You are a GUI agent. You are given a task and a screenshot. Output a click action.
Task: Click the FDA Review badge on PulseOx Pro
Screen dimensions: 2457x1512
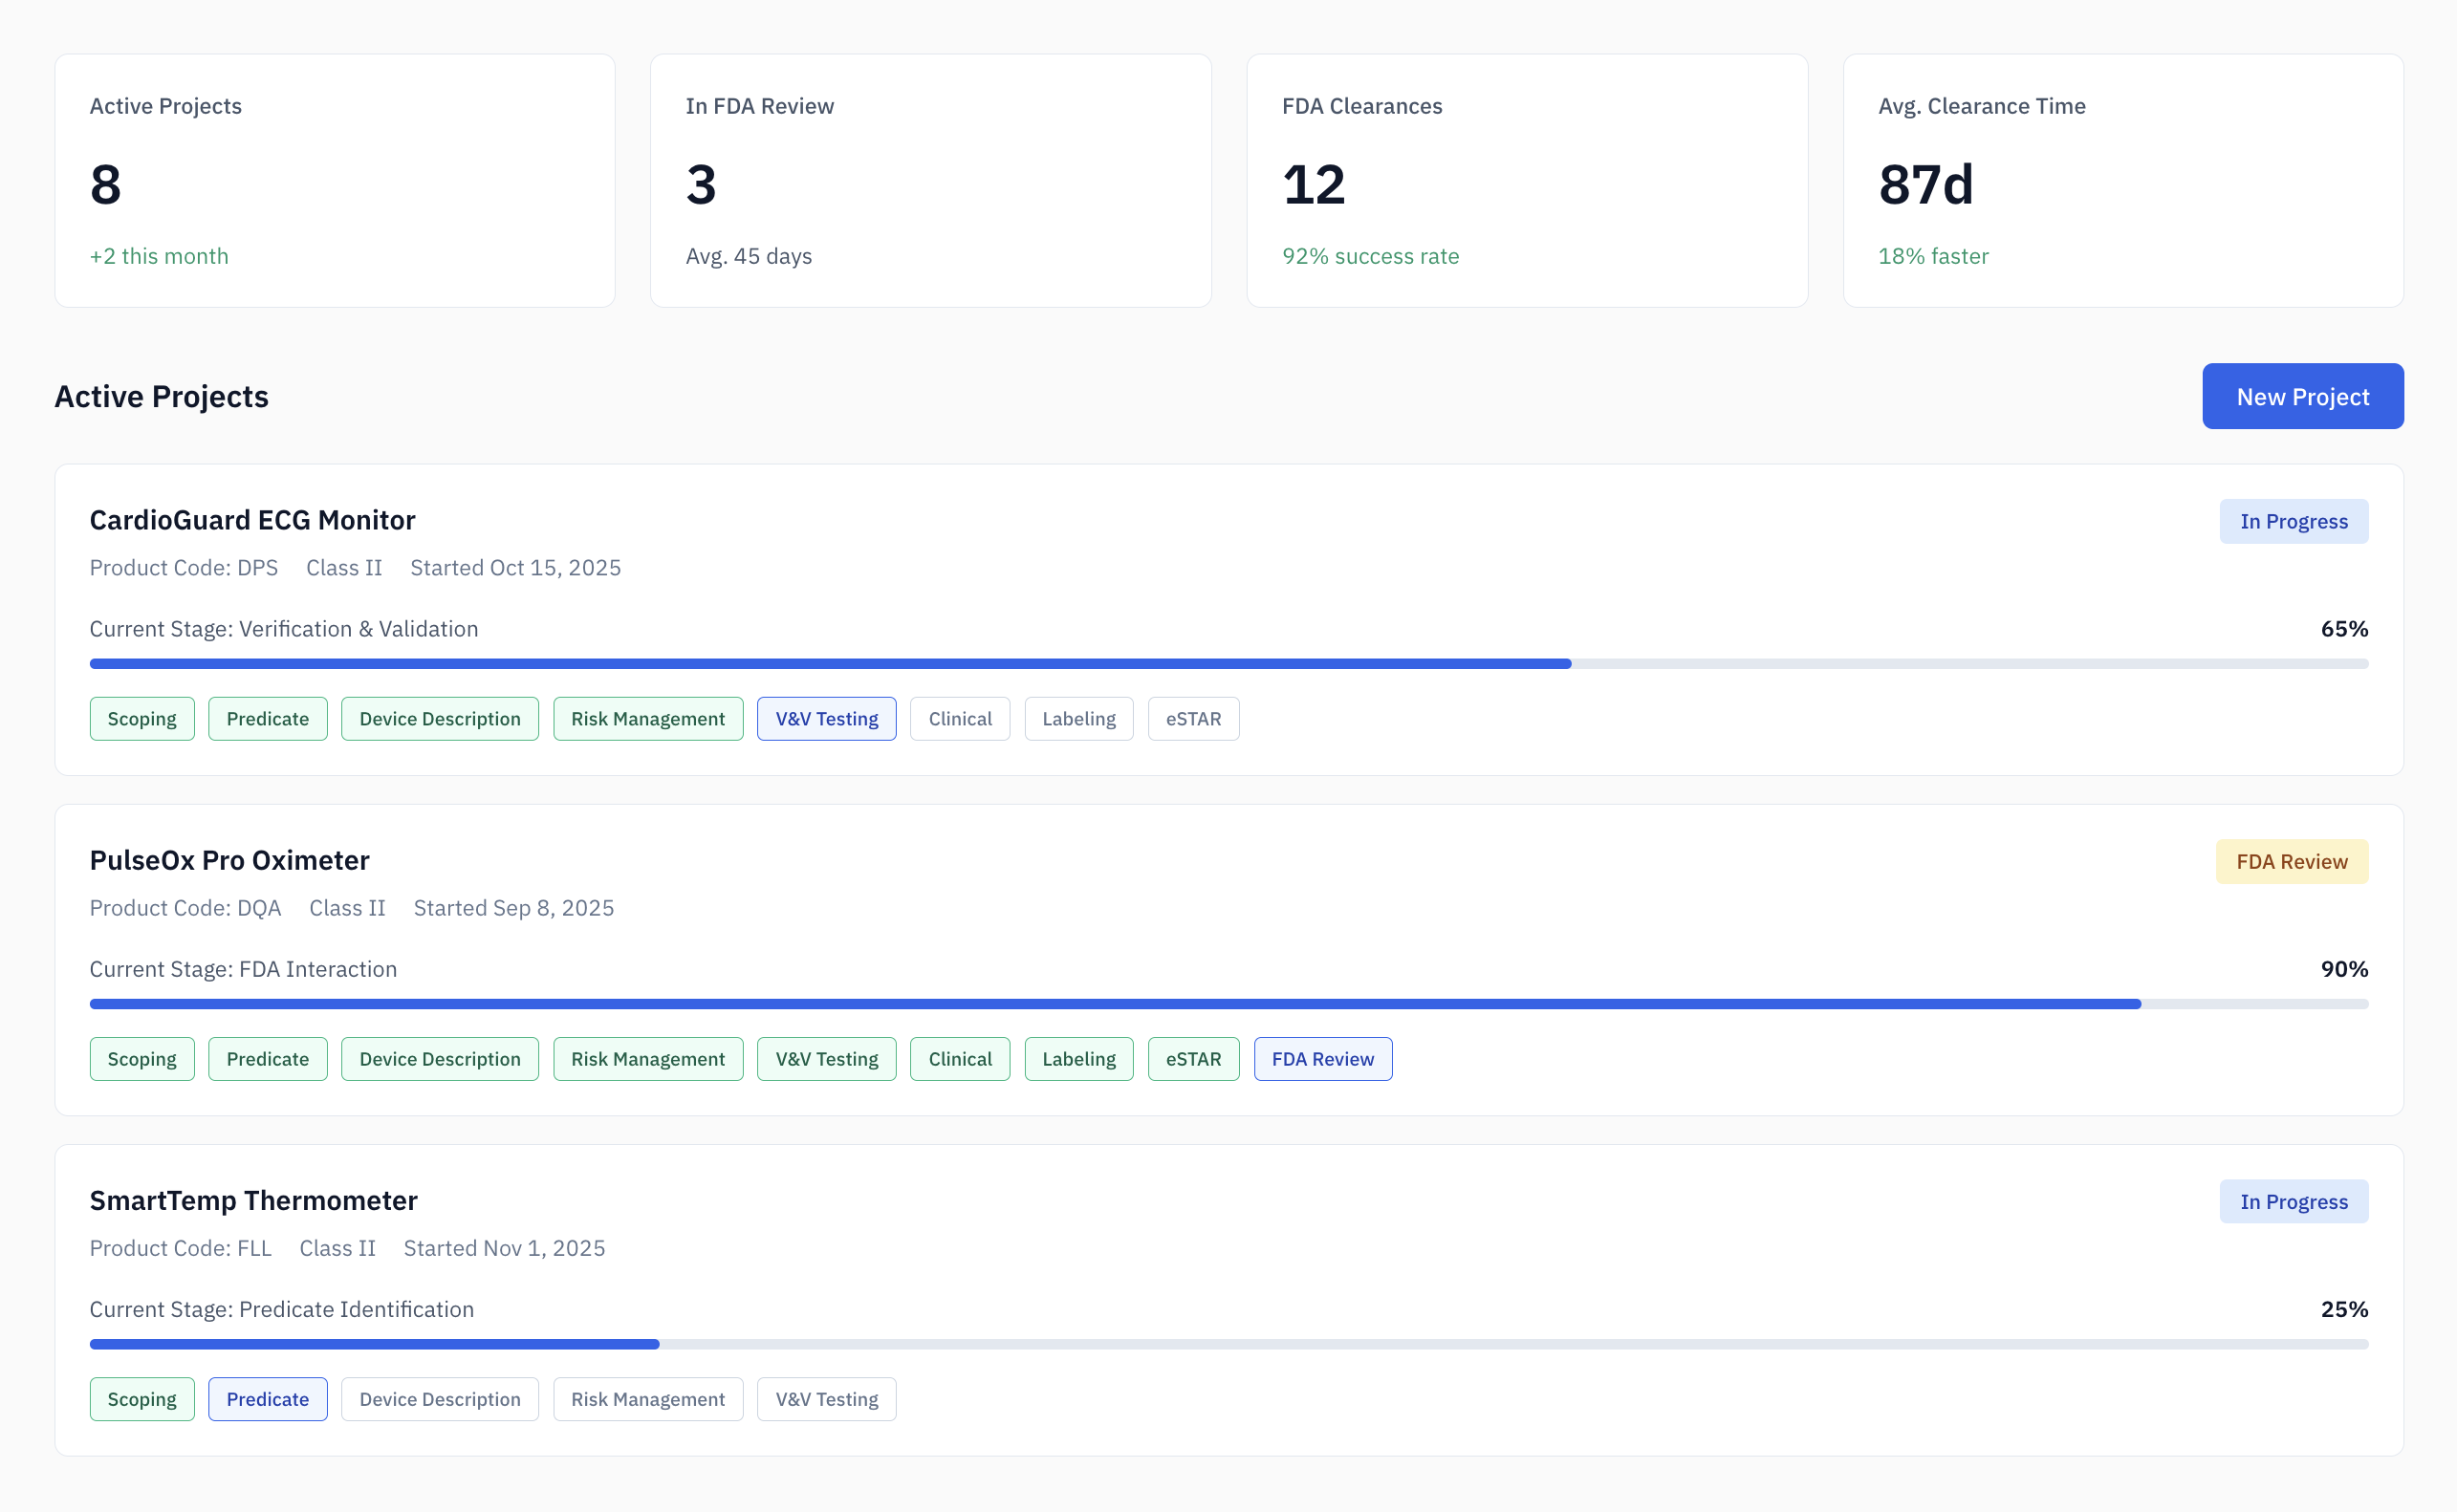[2291, 860]
